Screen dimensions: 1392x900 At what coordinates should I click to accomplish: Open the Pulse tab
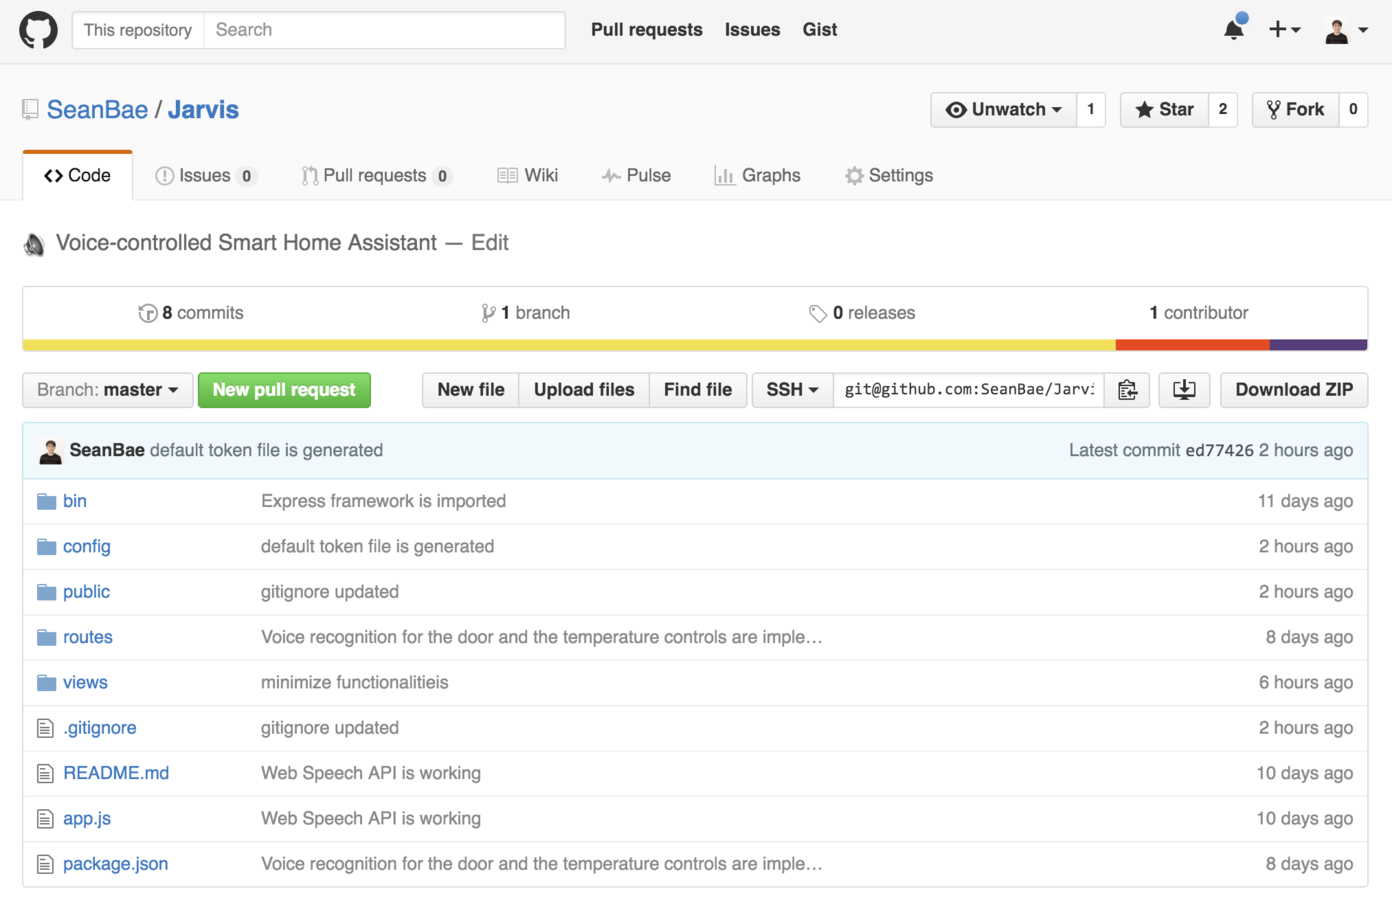click(636, 176)
